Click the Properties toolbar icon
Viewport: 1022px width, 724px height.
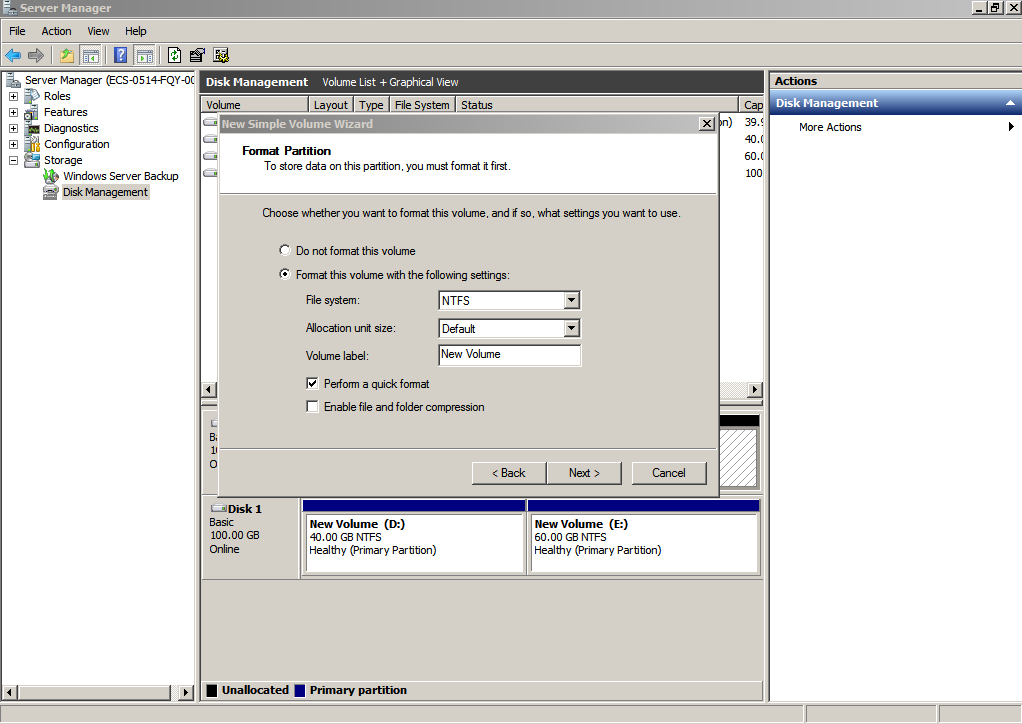[x=197, y=55]
